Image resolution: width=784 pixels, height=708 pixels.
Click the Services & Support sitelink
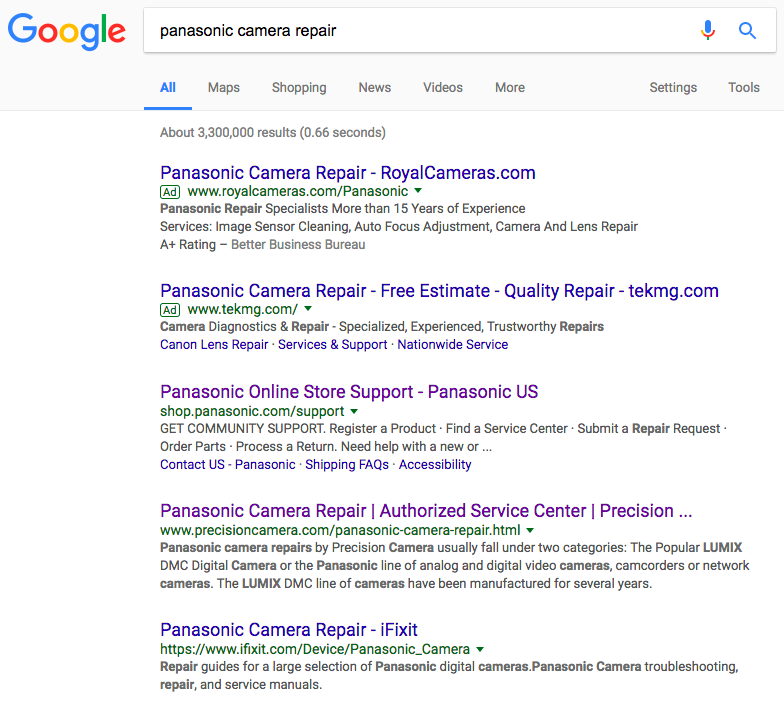[x=332, y=344]
